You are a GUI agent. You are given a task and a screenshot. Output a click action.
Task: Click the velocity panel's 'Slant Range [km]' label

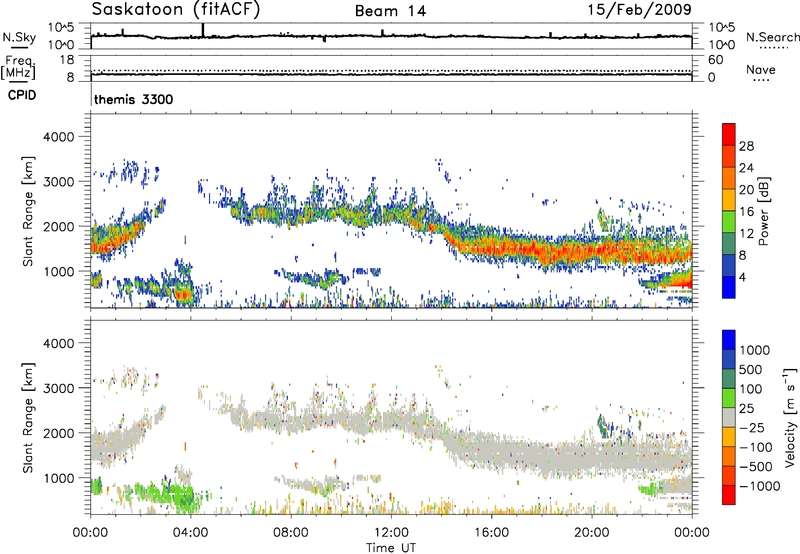coord(28,417)
